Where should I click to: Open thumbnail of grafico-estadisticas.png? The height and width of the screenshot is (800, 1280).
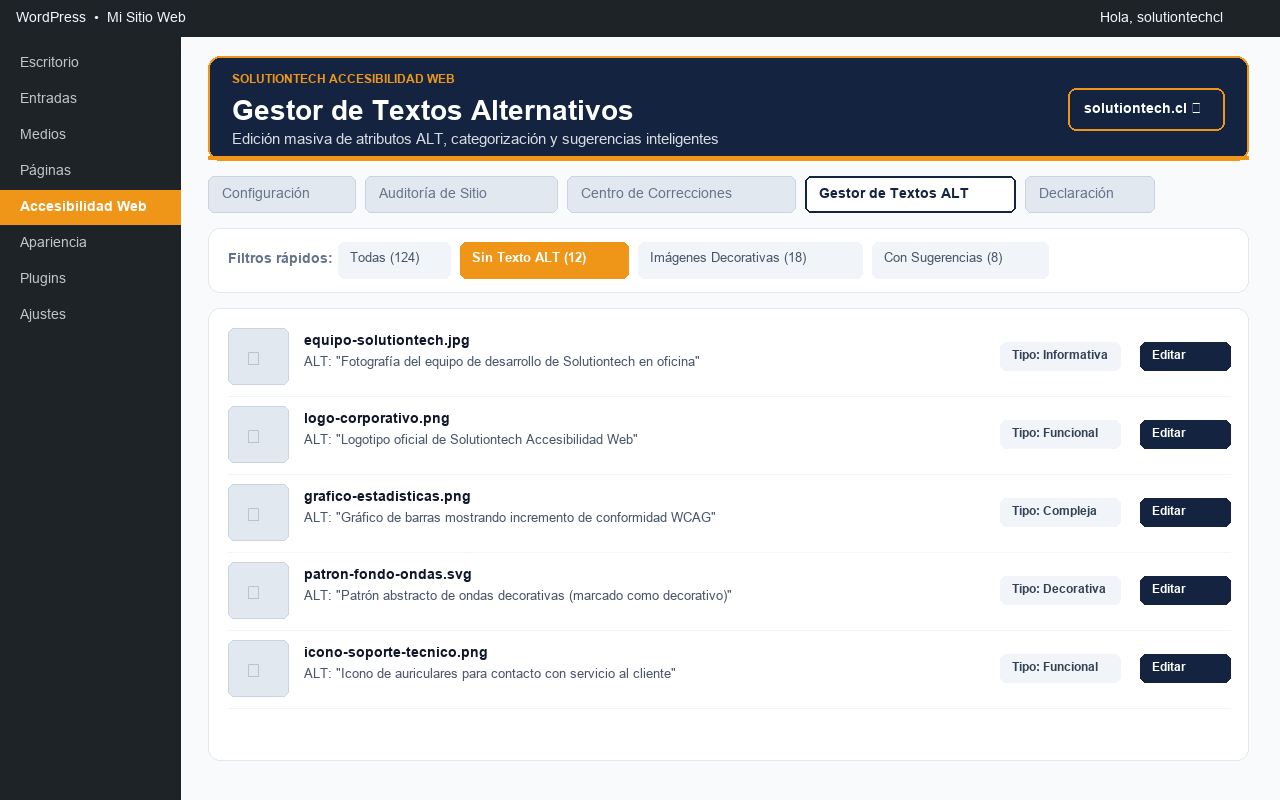[258, 512]
